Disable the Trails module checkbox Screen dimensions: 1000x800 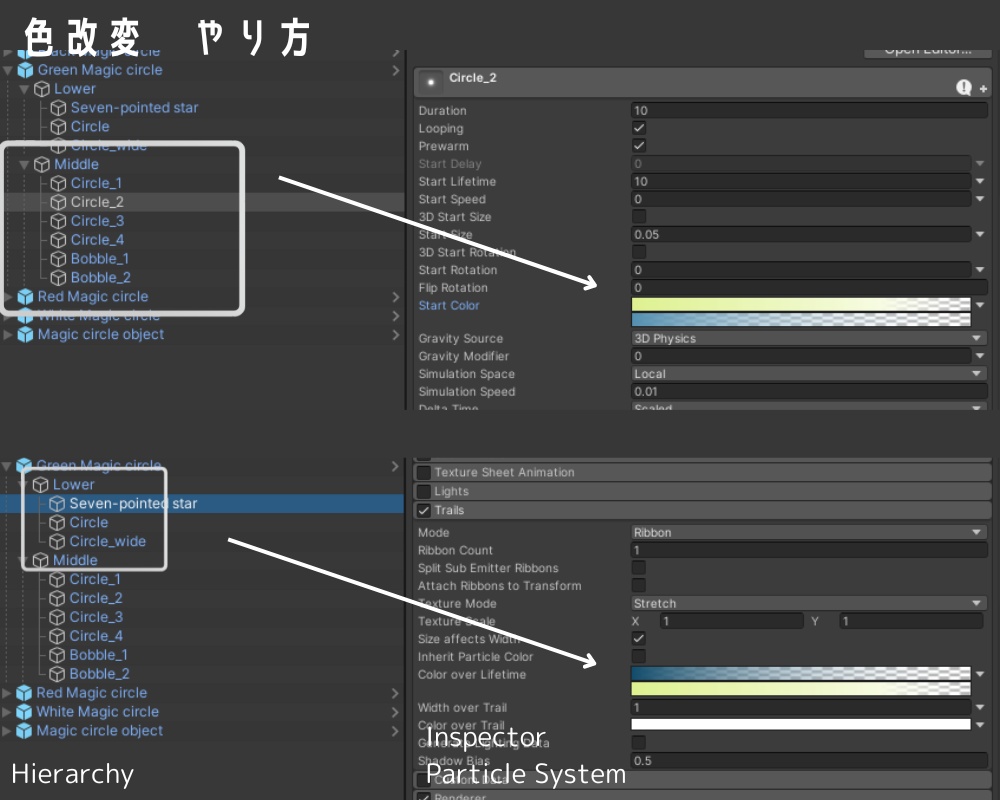pyautogui.click(x=423, y=510)
